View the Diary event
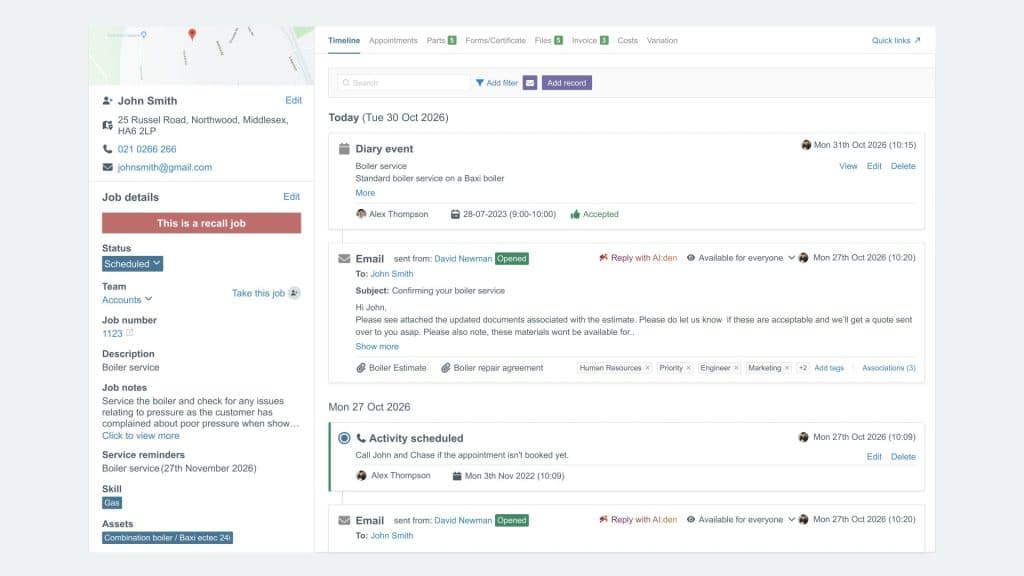The image size is (1024, 576). [848, 166]
